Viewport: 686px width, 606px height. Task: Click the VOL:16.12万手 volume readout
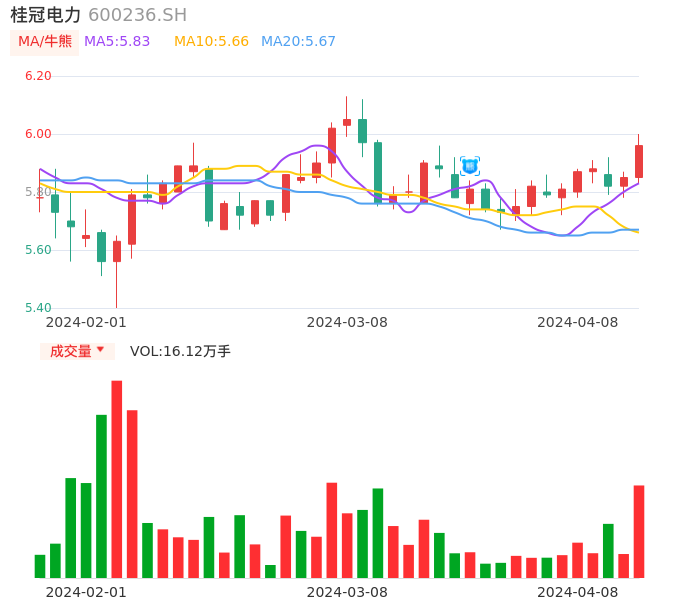(180, 351)
